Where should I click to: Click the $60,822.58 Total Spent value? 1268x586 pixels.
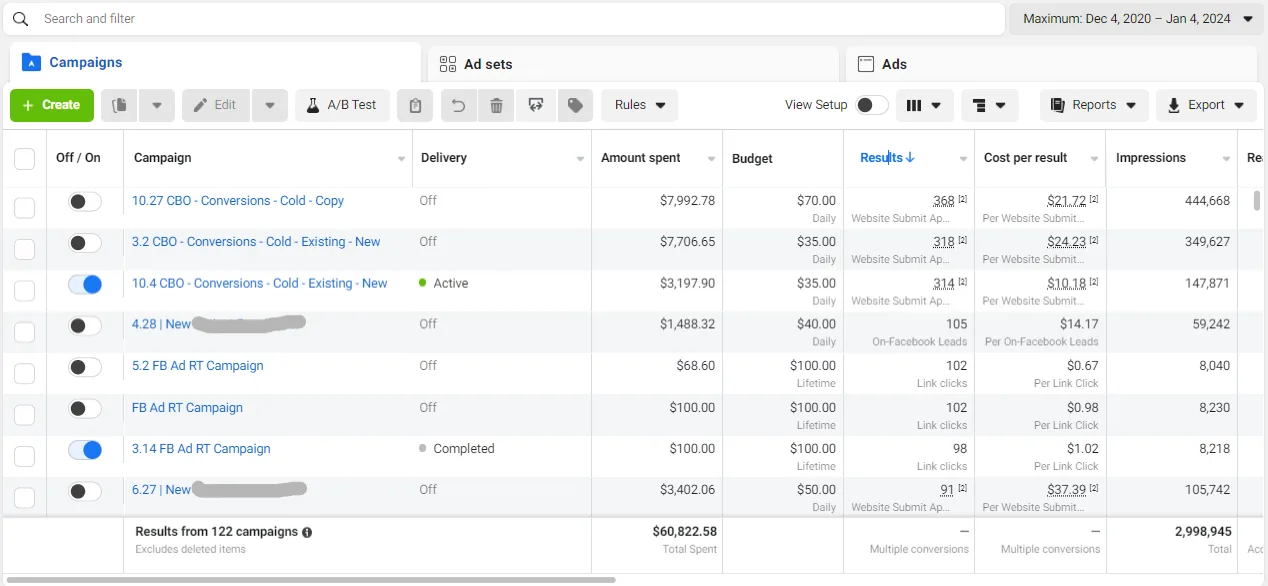[x=684, y=532]
